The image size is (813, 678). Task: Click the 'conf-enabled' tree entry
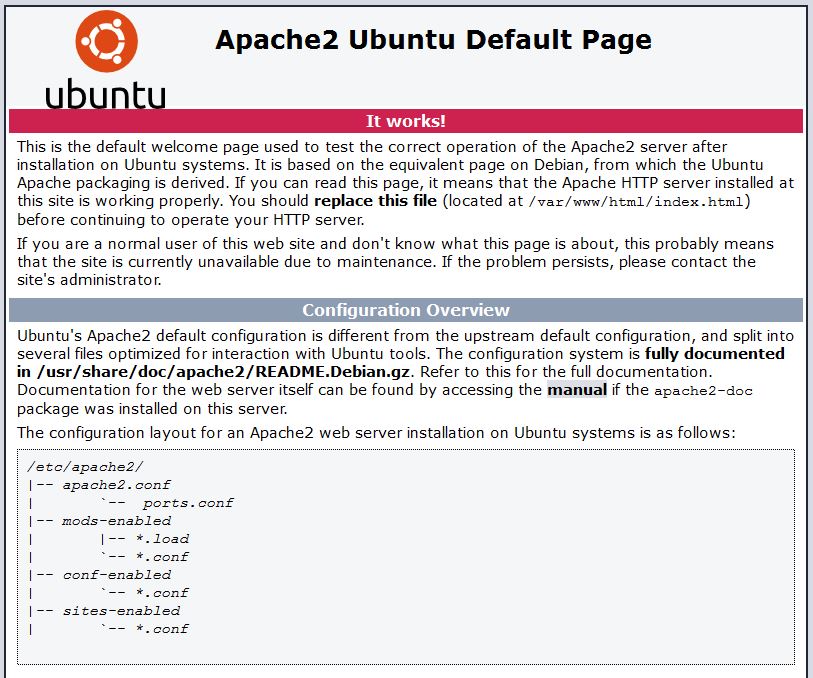[x=117, y=574]
